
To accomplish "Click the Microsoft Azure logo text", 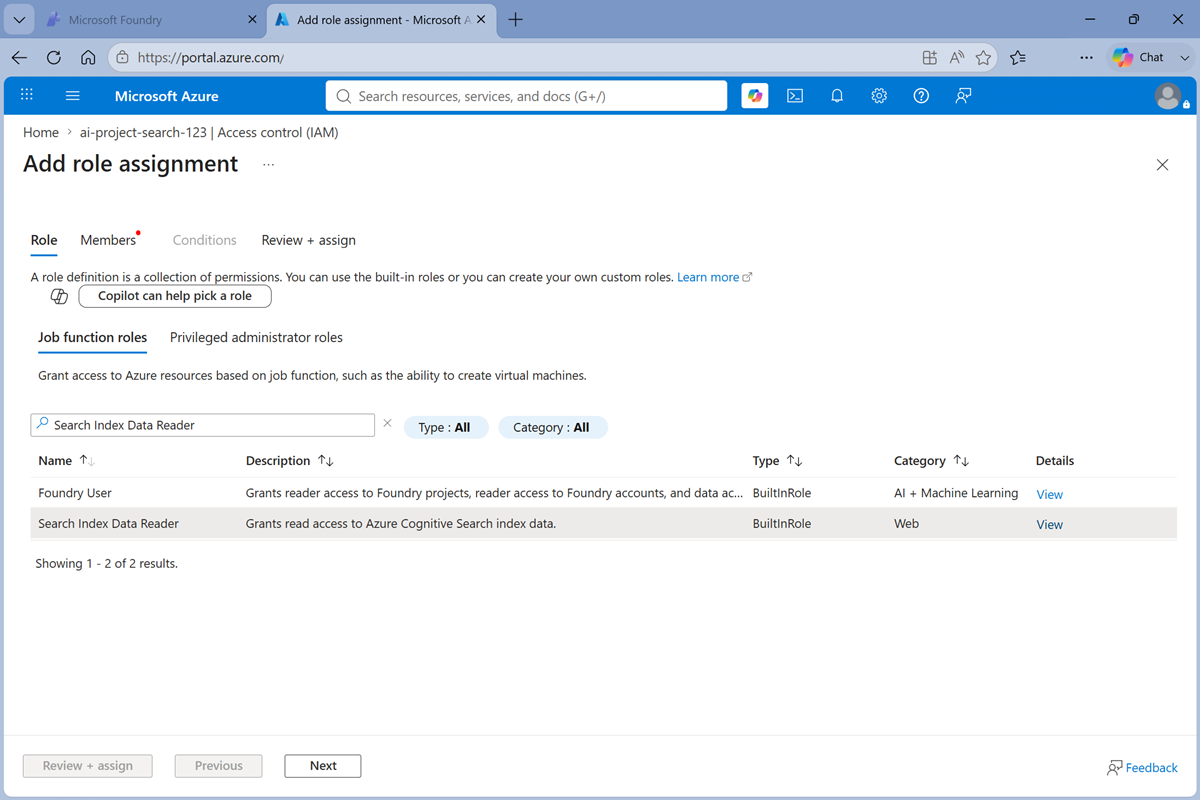I will 167,96.
